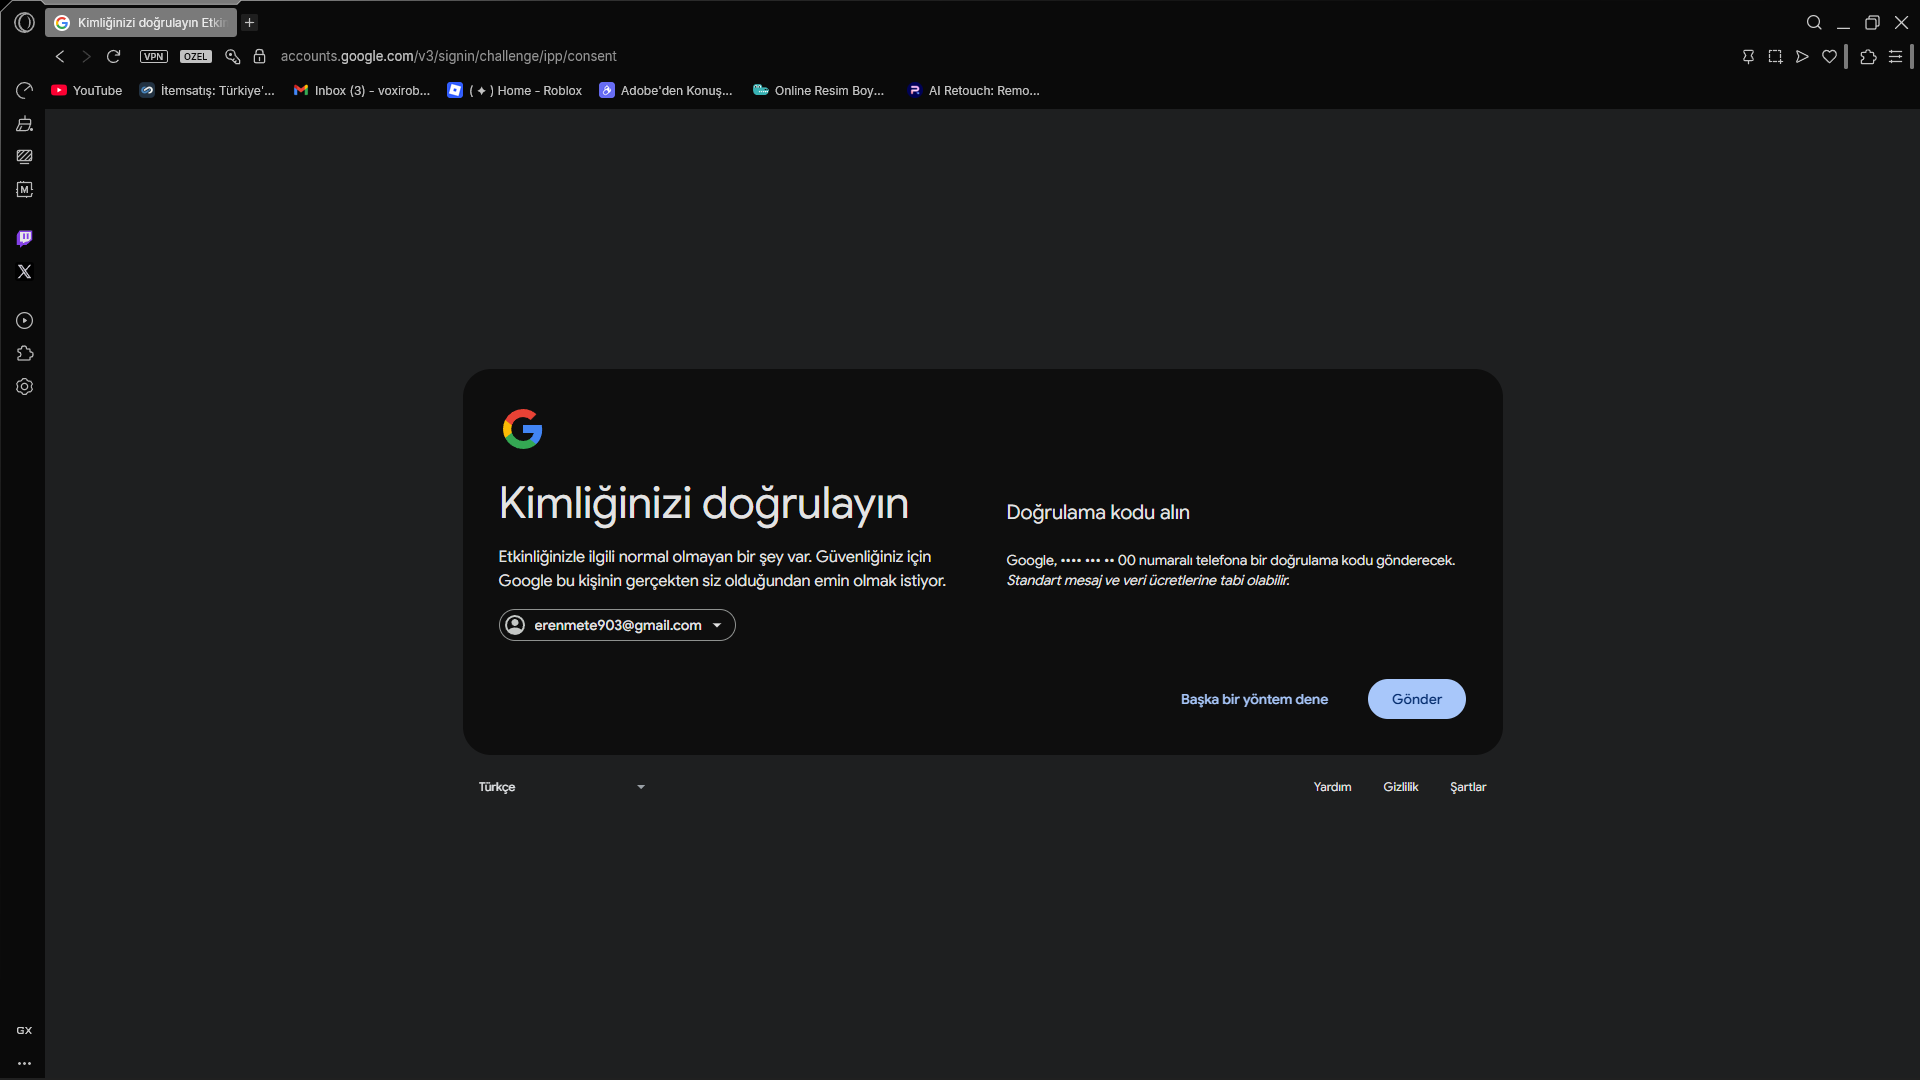The width and height of the screenshot is (1920, 1080).
Task: Toggle the VPN badge in address bar
Action: [x=153, y=56]
